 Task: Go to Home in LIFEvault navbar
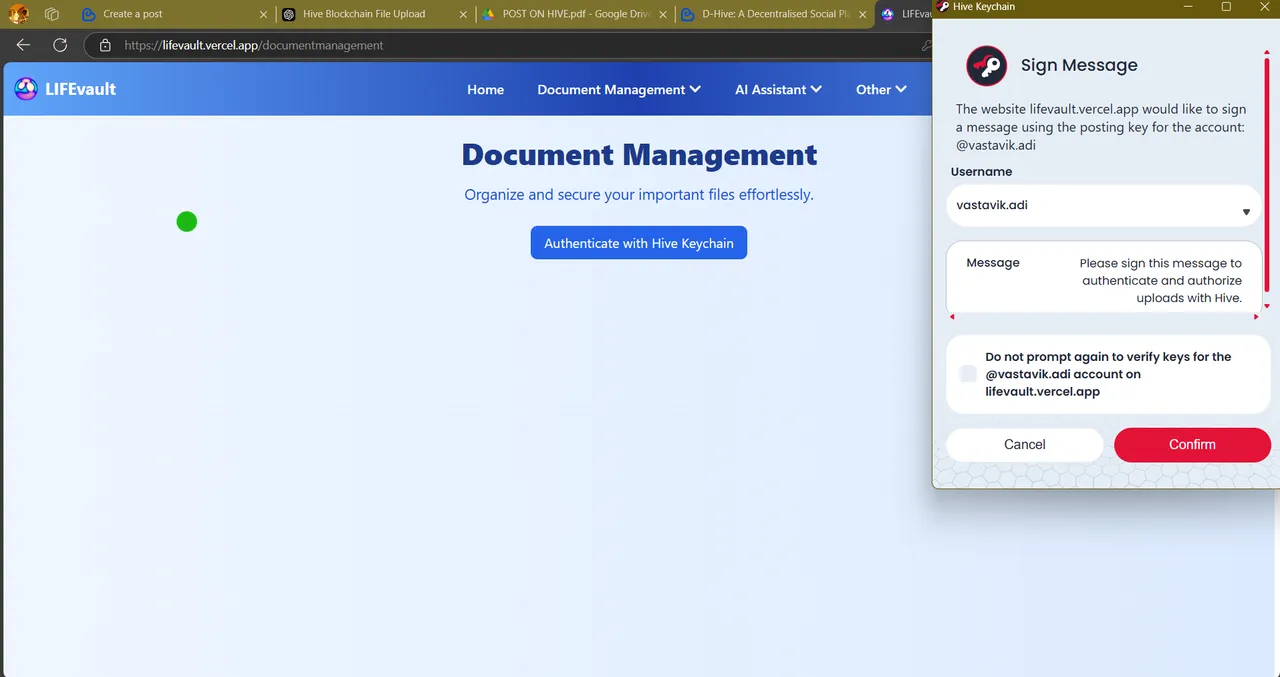tap(485, 89)
